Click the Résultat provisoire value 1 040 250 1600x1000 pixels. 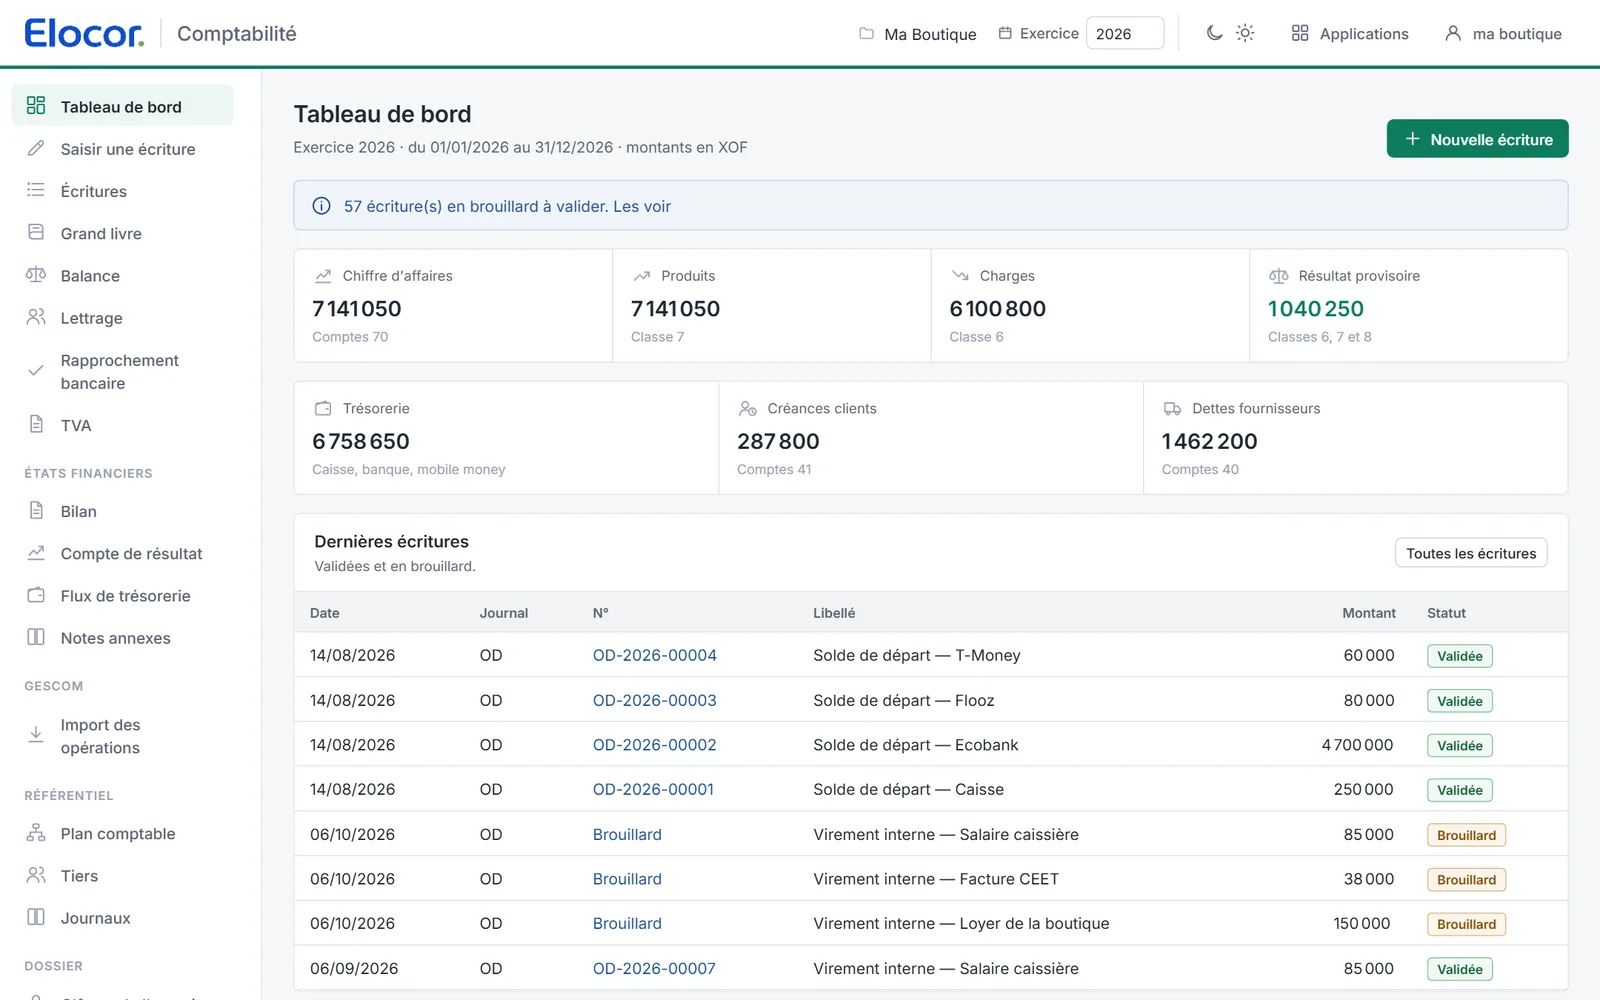pyautogui.click(x=1316, y=309)
